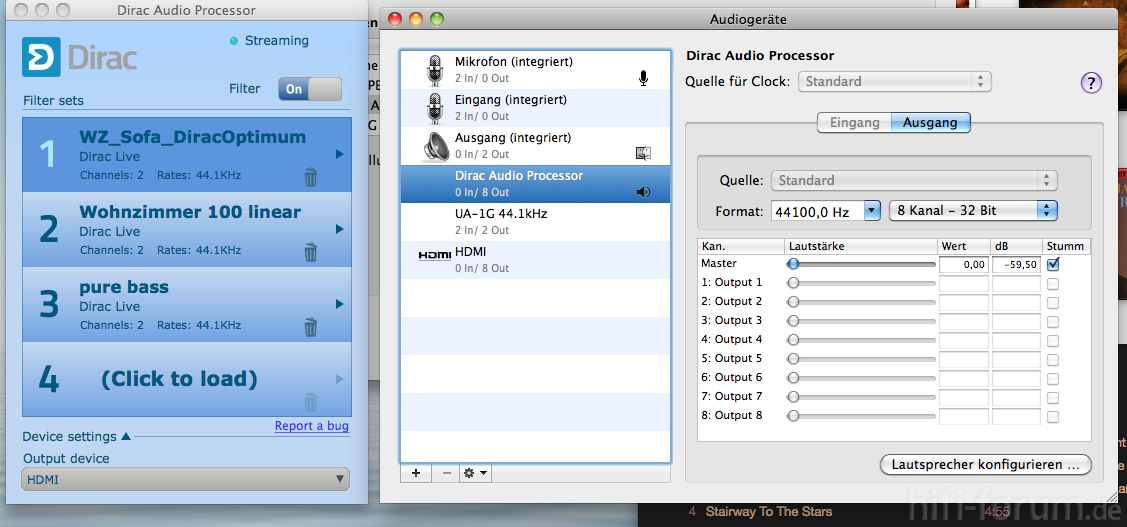
Task: Select UA-1G 44.1kHz device row
Action: (x=535, y=221)
